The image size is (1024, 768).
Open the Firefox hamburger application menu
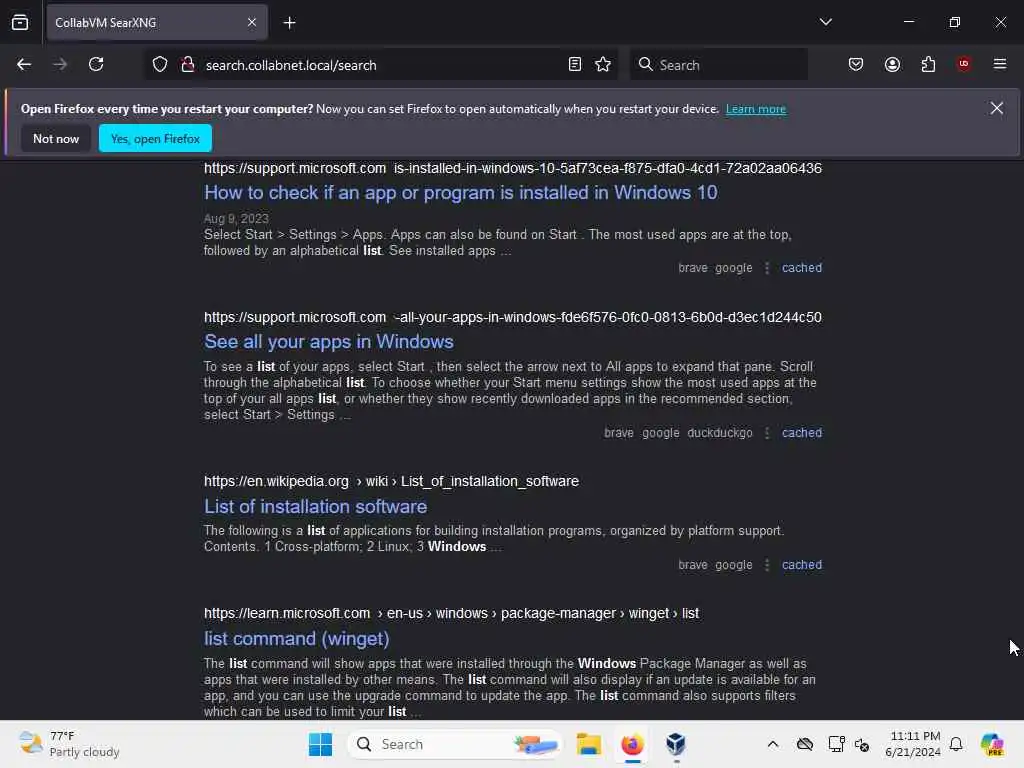[1000, 64]
